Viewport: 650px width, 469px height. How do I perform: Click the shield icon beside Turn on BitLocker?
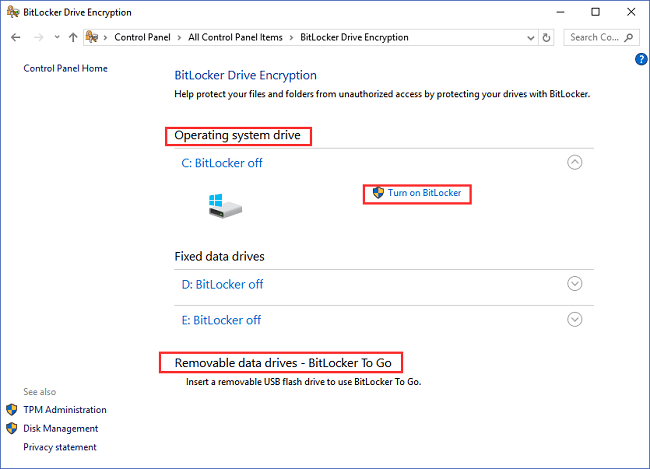click(x=378, y=193)
